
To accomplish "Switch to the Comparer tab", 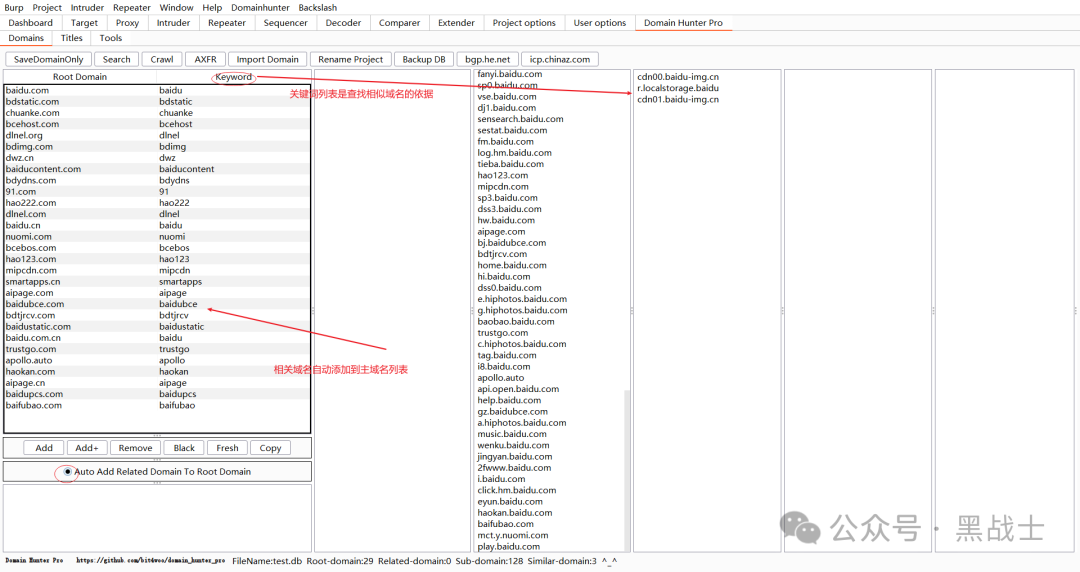I will pyautogui.click(x=399, y=23).
